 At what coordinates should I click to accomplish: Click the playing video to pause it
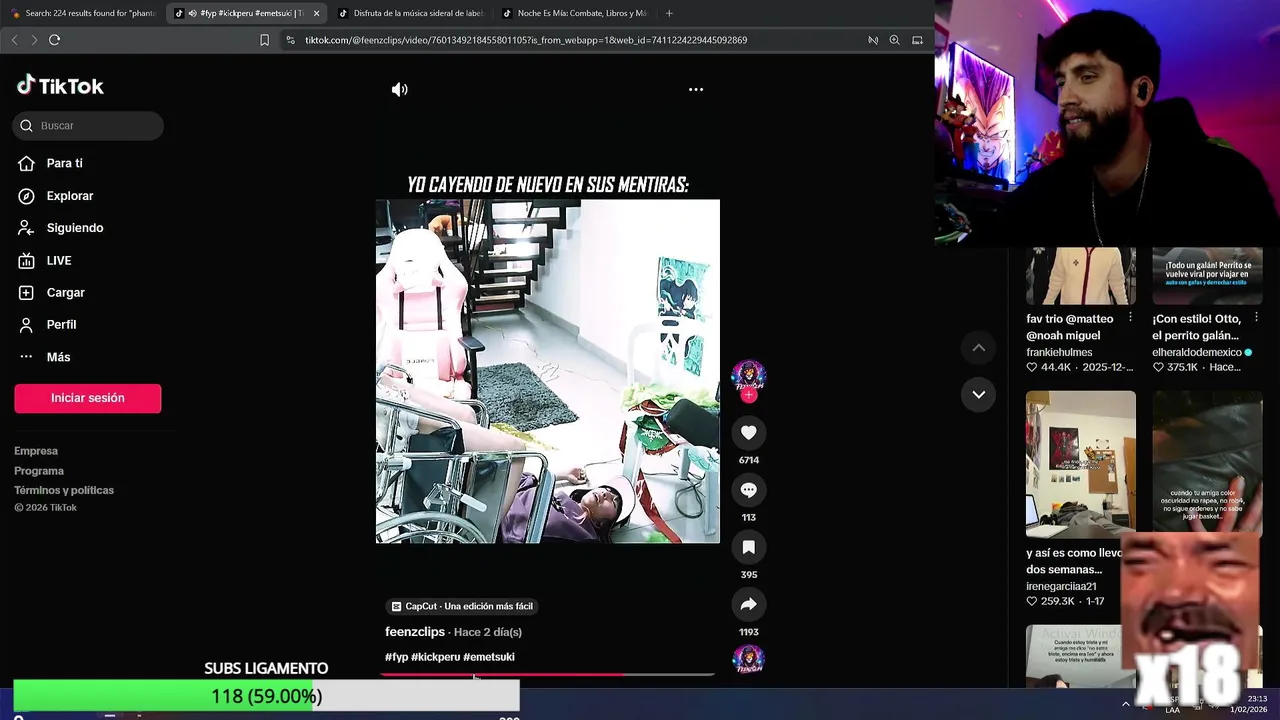[x=548, y=371]
